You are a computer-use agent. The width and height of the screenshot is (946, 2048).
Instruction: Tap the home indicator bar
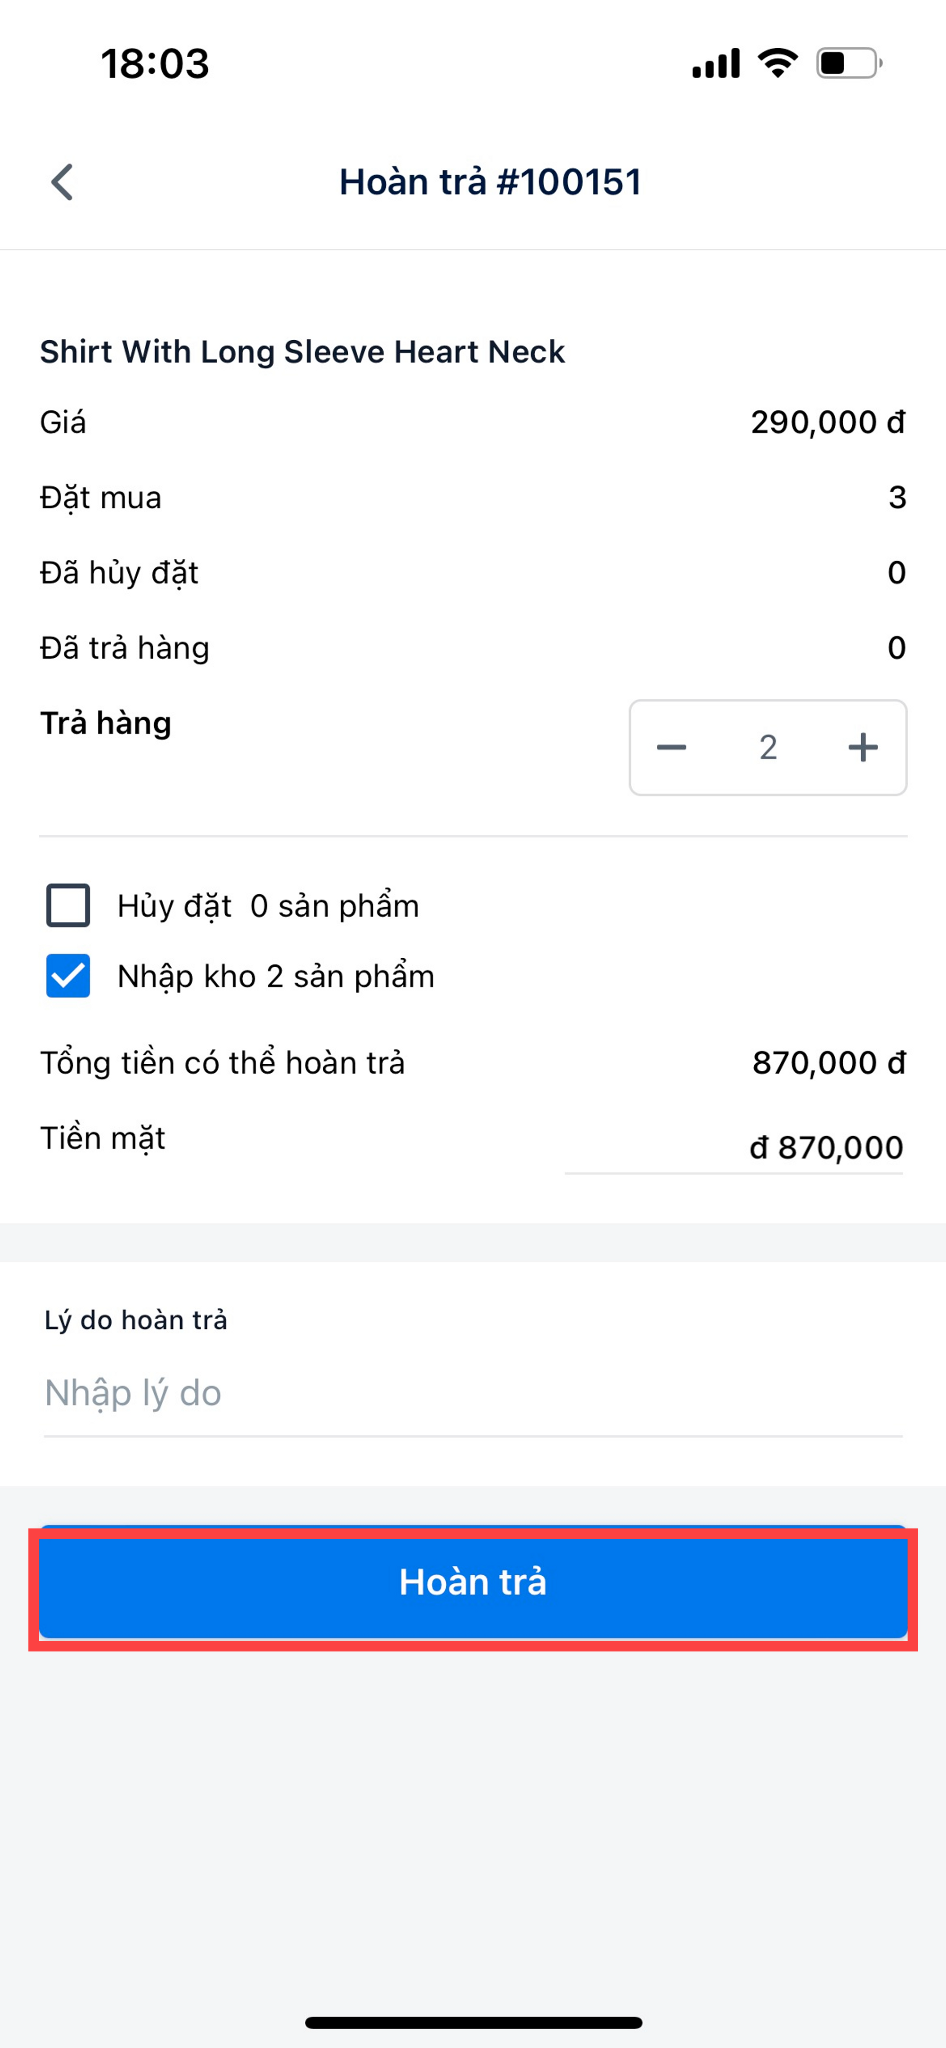(473, 2023)
